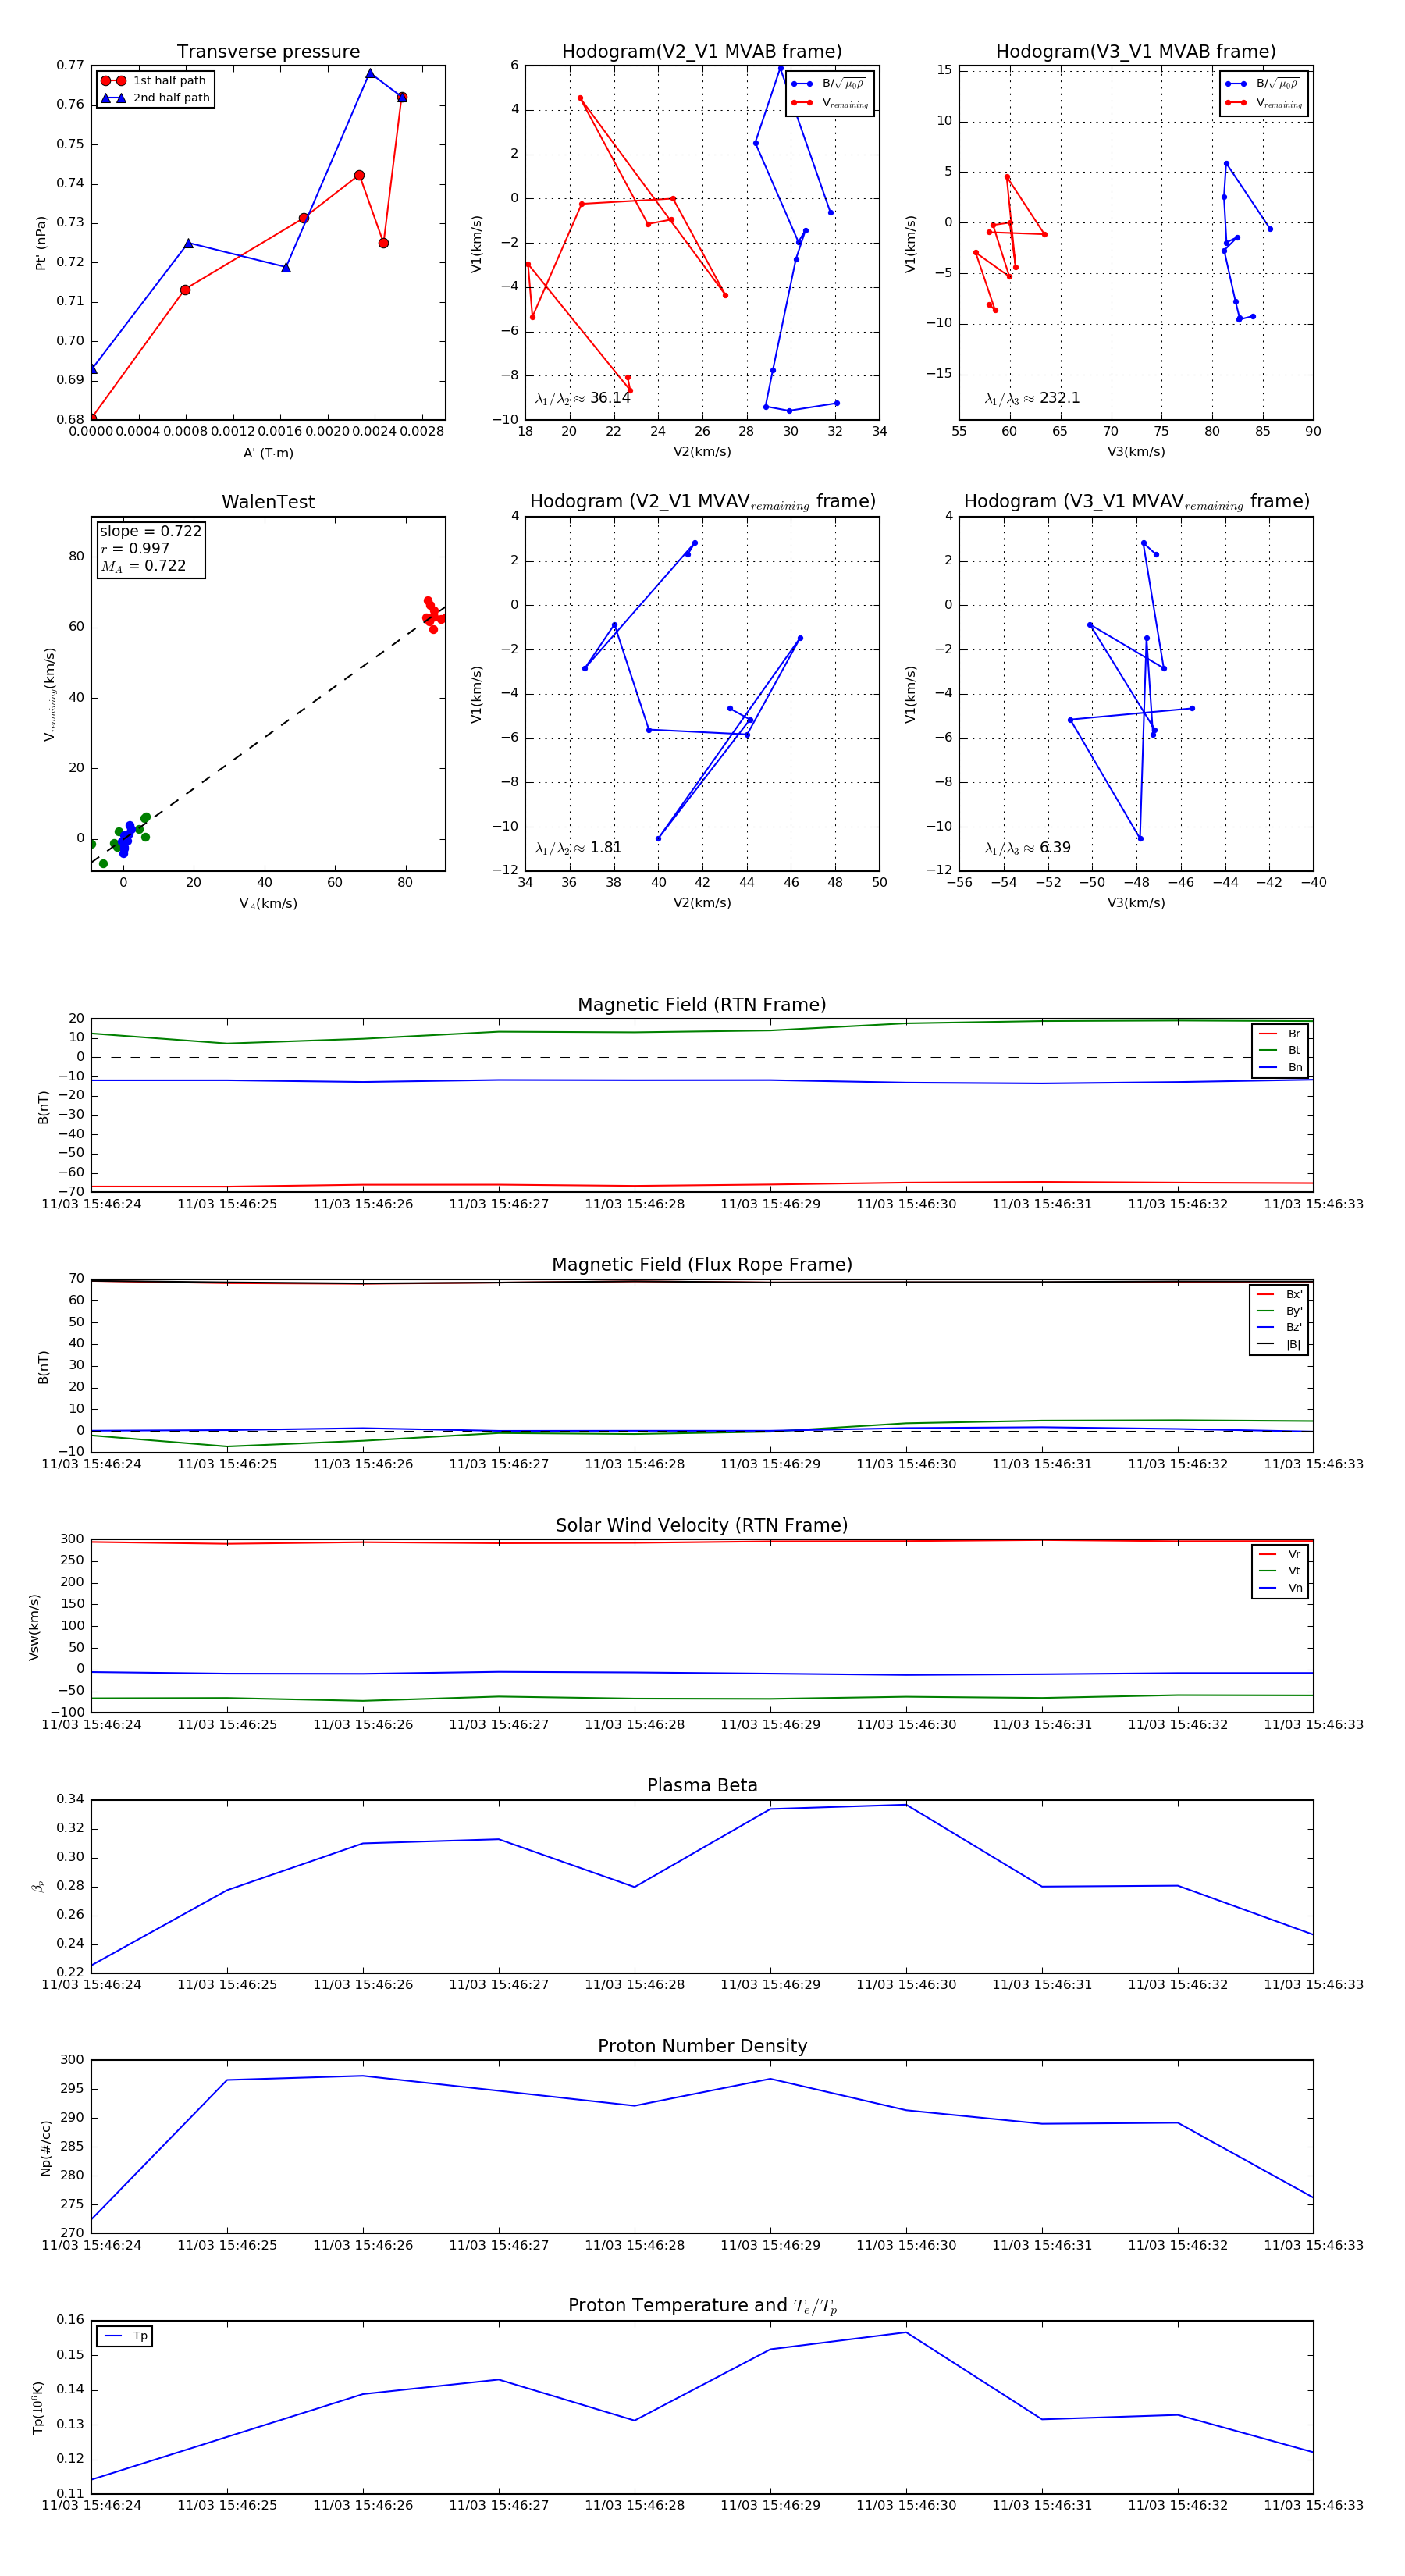
Task: Click 'Bt' legend entry in RTN field plot
Action: [1280, 1050]
